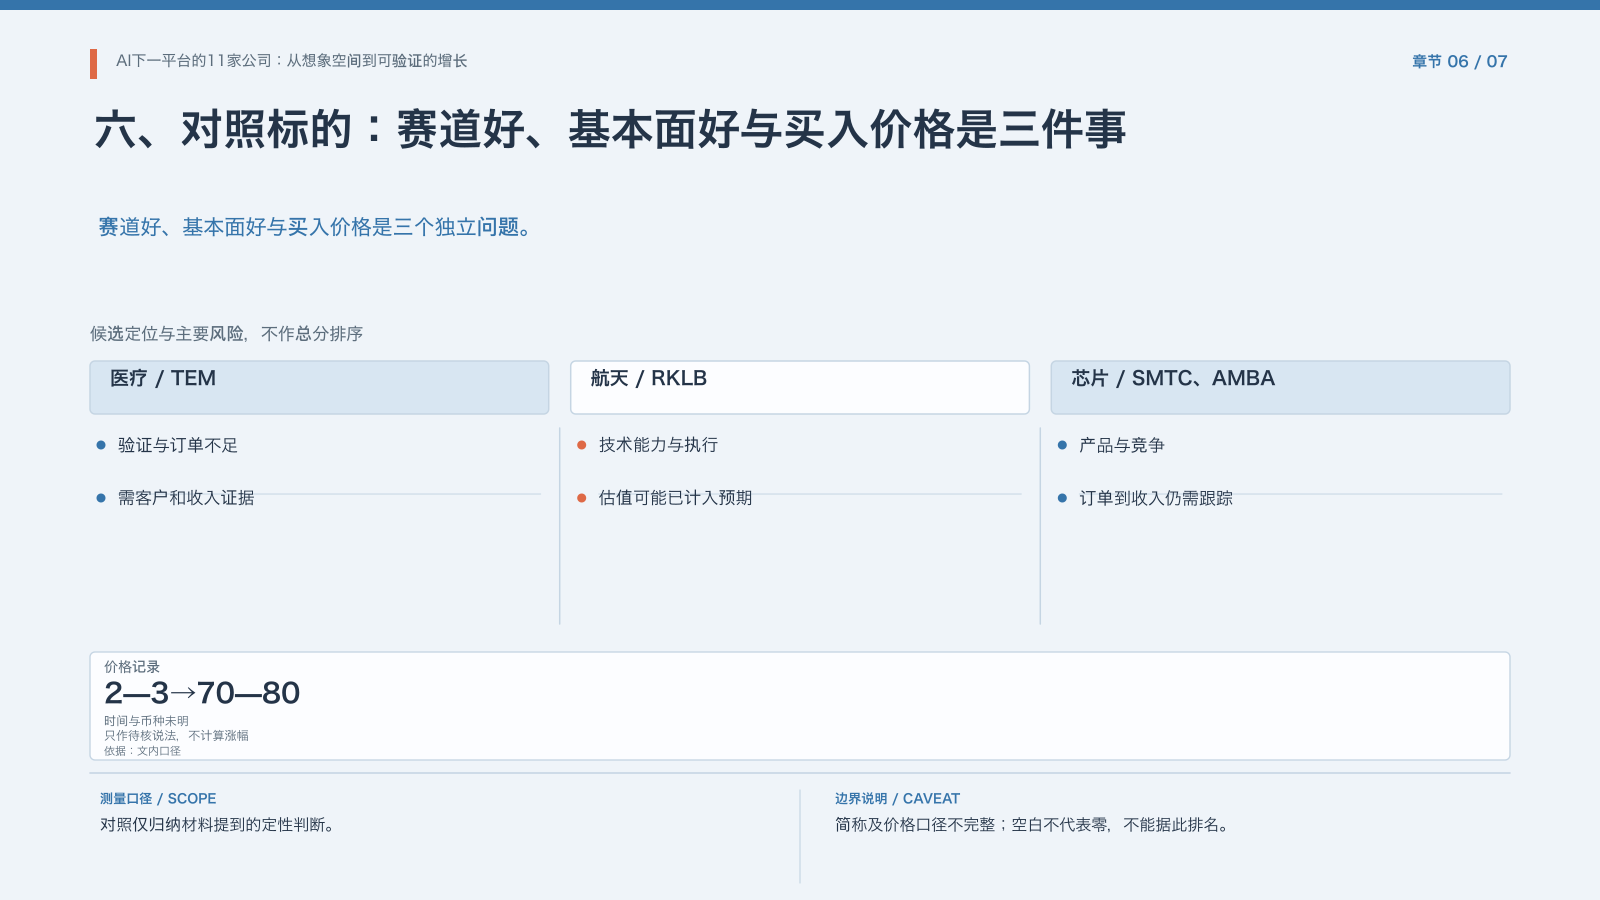Screen dimensions: 1600x900
Task: Click the bullet text '技术能力与执行'
Action: click(658, 445)
